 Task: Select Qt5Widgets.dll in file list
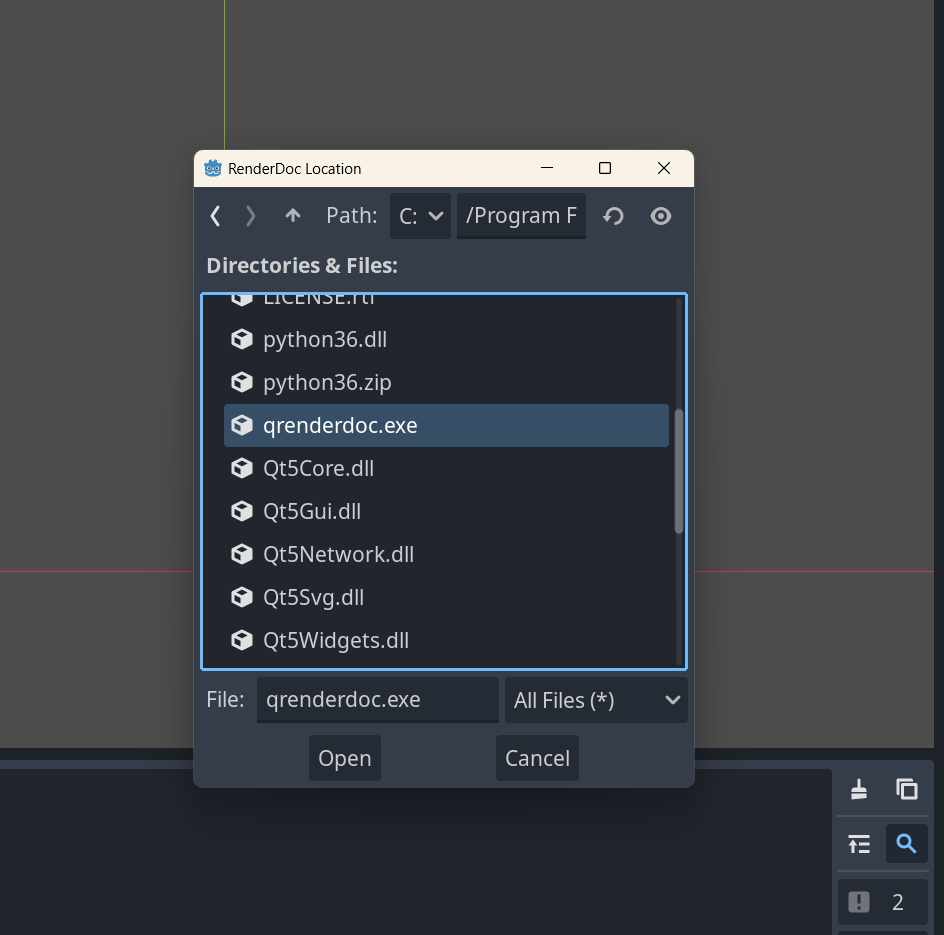click(446, 640)
